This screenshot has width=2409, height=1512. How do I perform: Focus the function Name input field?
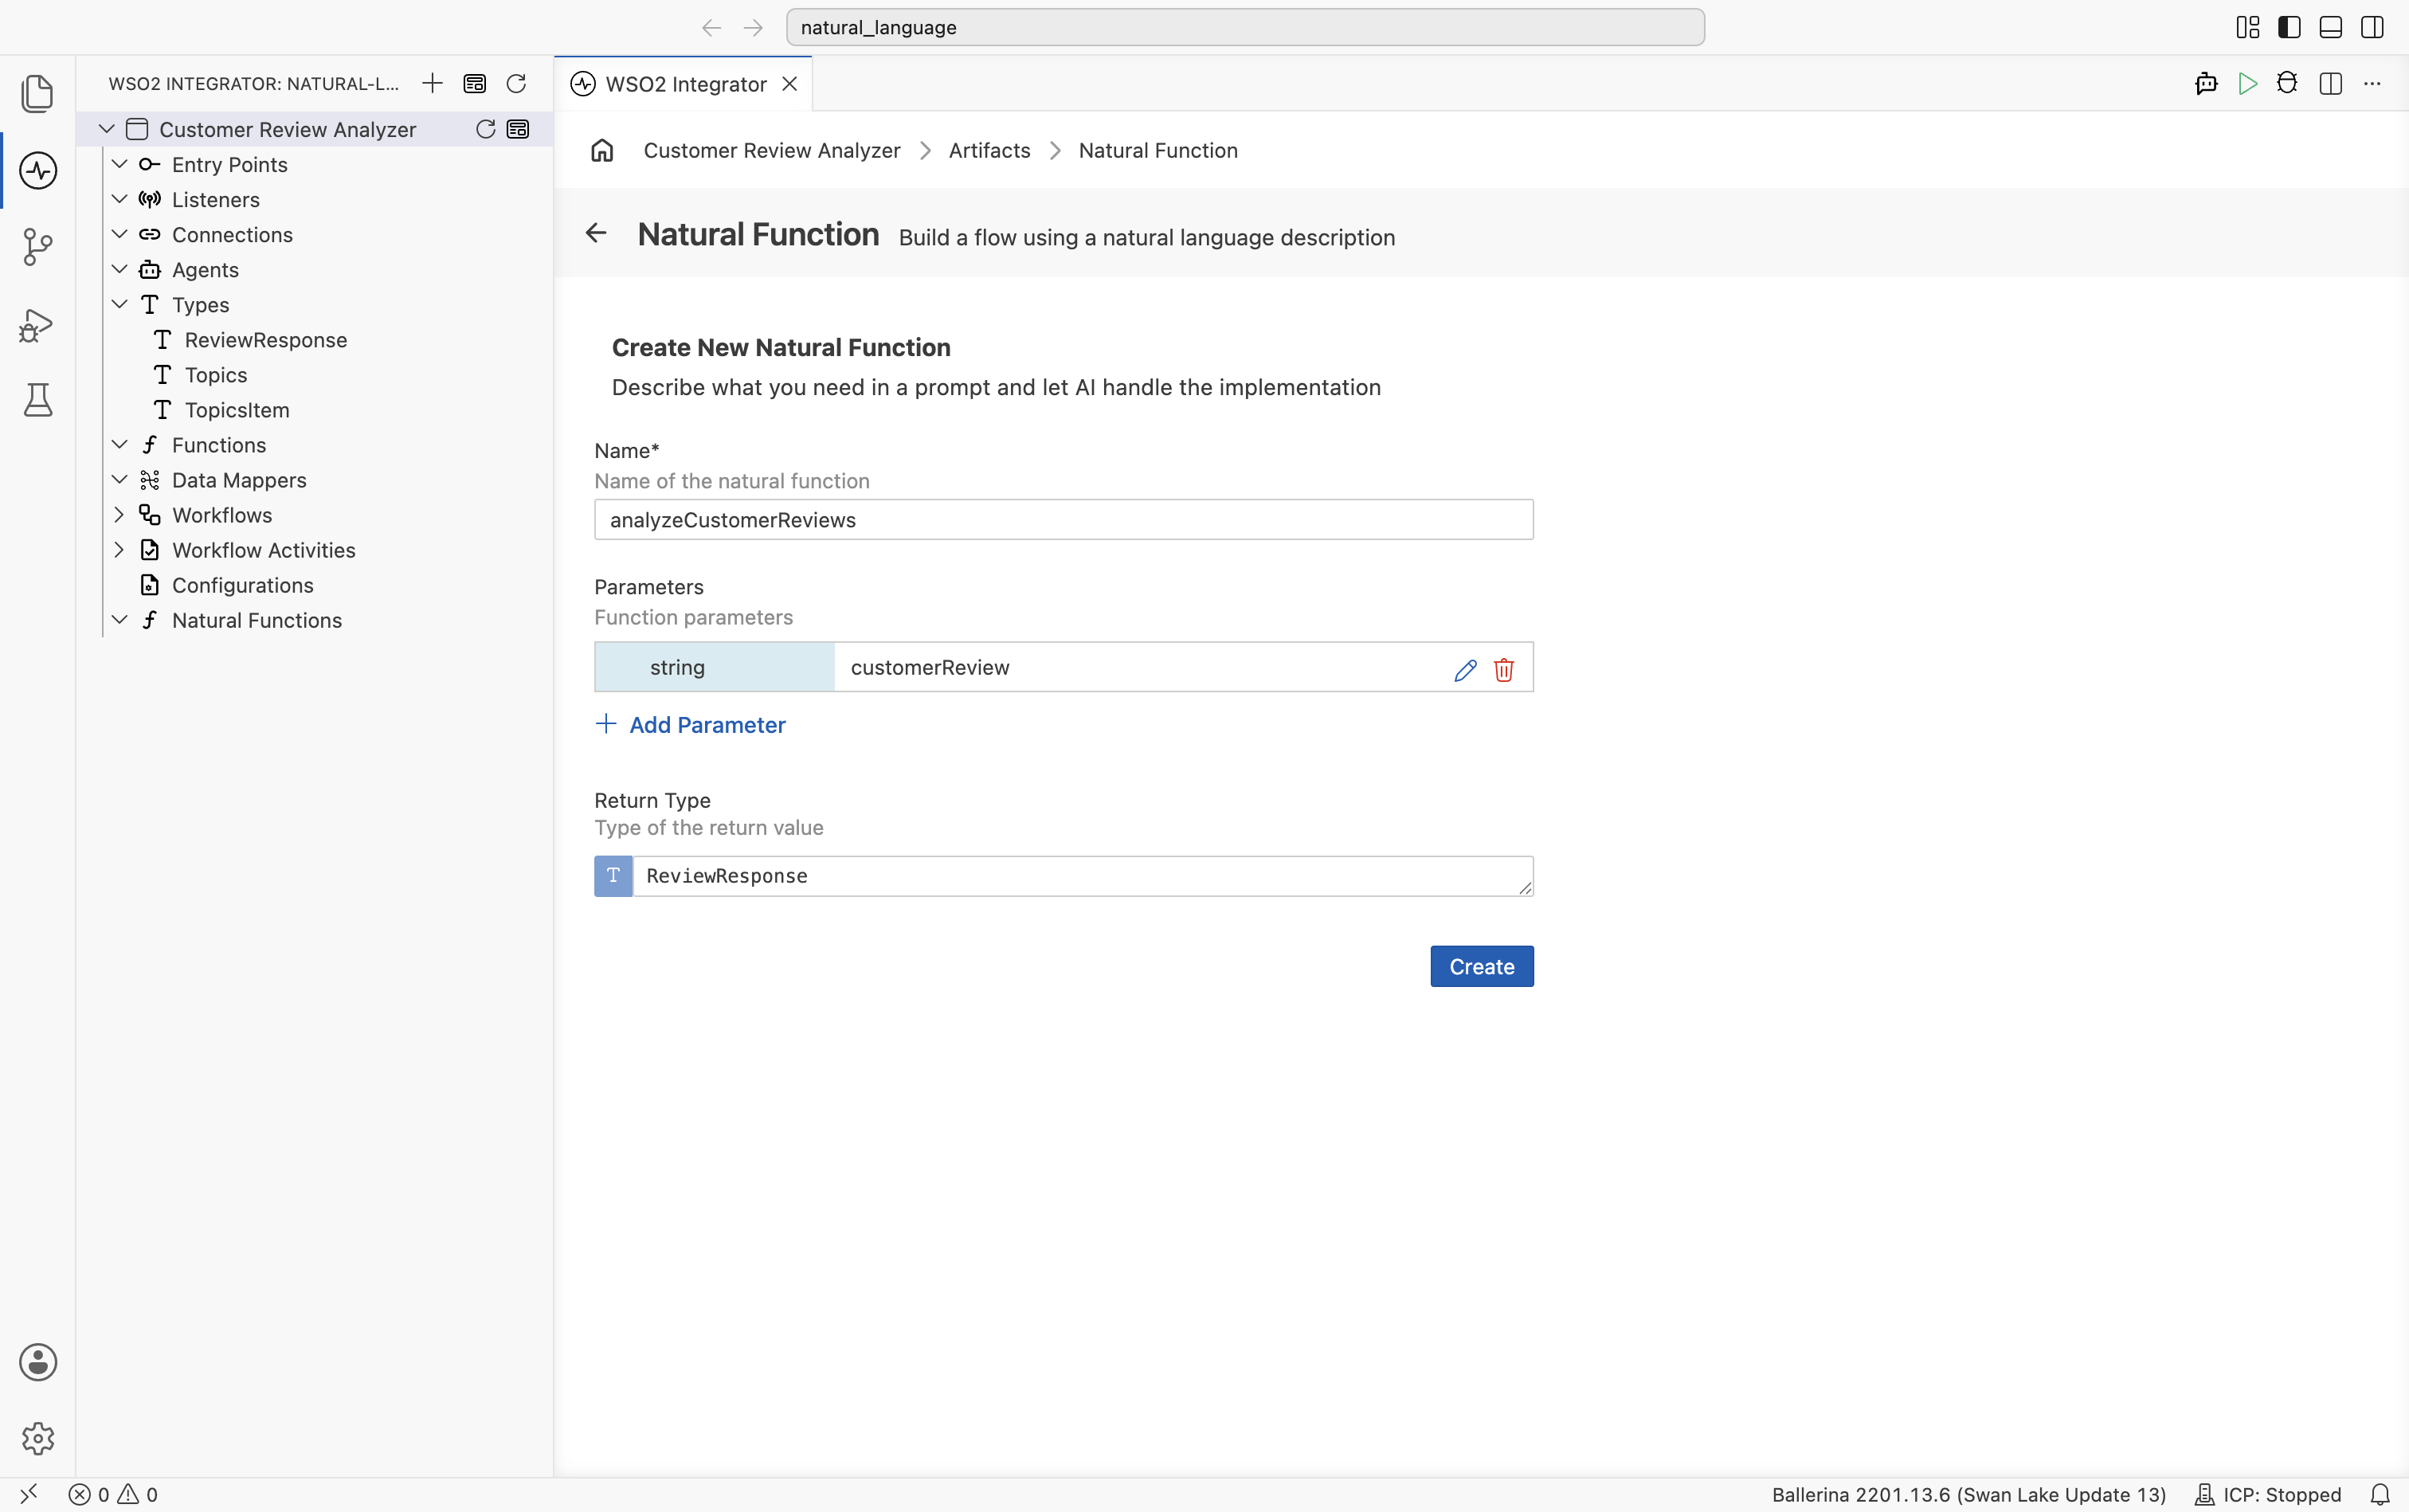pos(1063,519)
